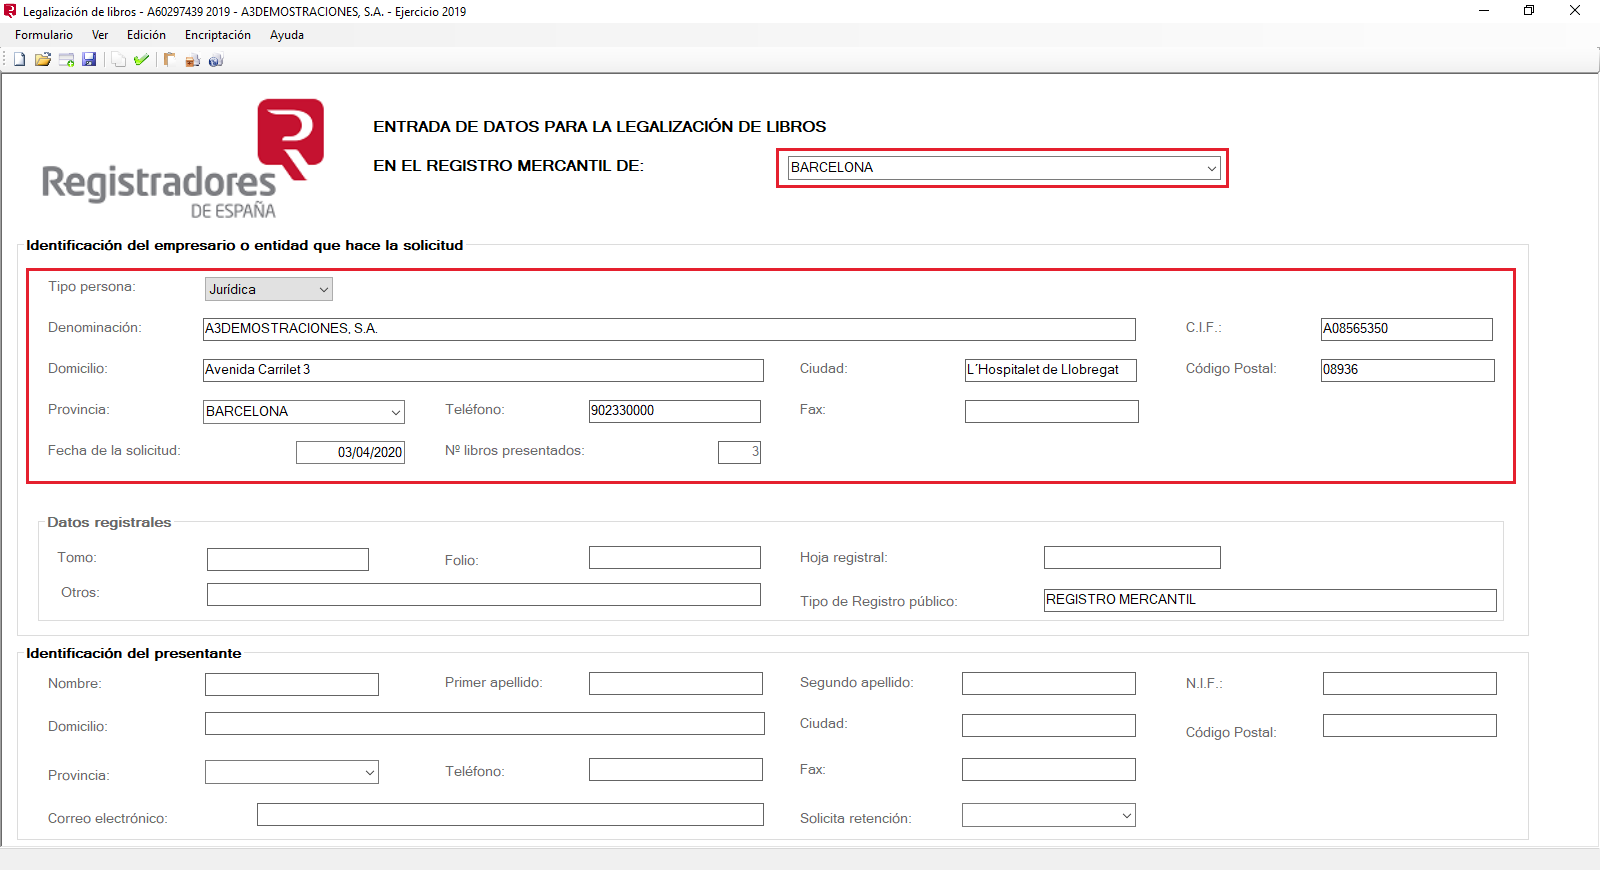Screen dimensions: 1600x870
Task: Click the Domicilio field Avenida Carrilet 3
Action: [483, 370]
